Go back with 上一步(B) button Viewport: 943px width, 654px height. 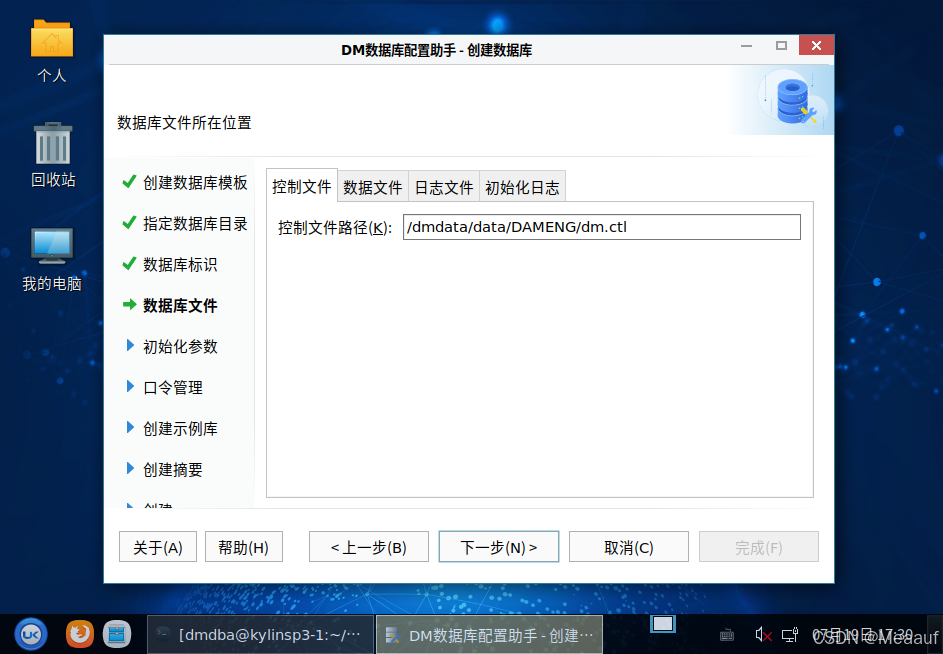(x=369, y=547)
